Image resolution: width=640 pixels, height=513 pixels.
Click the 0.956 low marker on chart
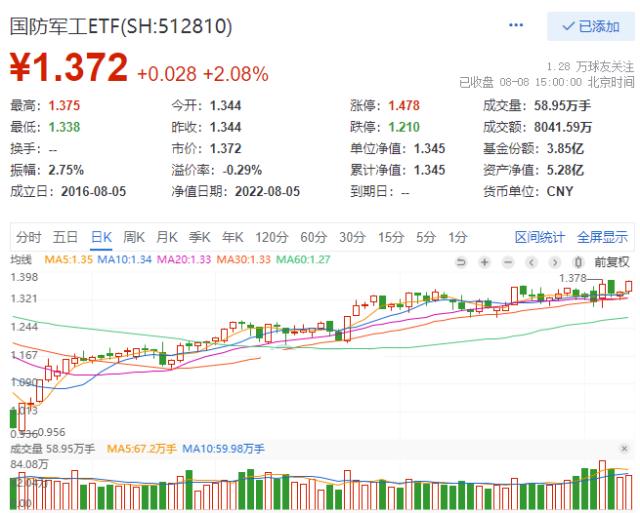51,432
